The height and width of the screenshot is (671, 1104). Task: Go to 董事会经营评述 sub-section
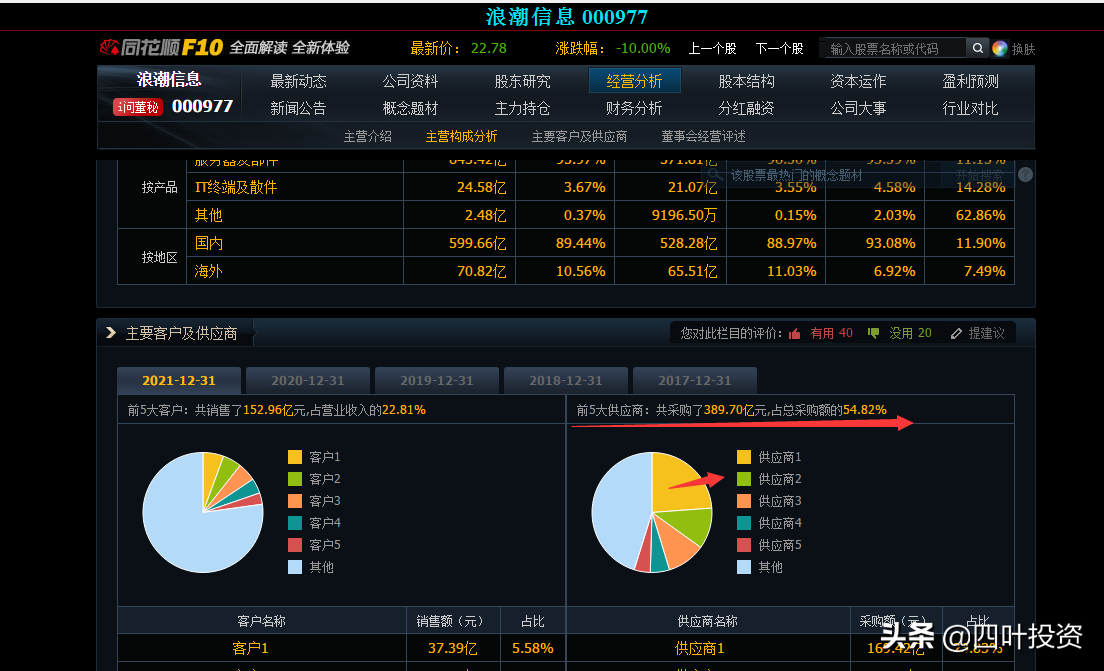[703, 137]
